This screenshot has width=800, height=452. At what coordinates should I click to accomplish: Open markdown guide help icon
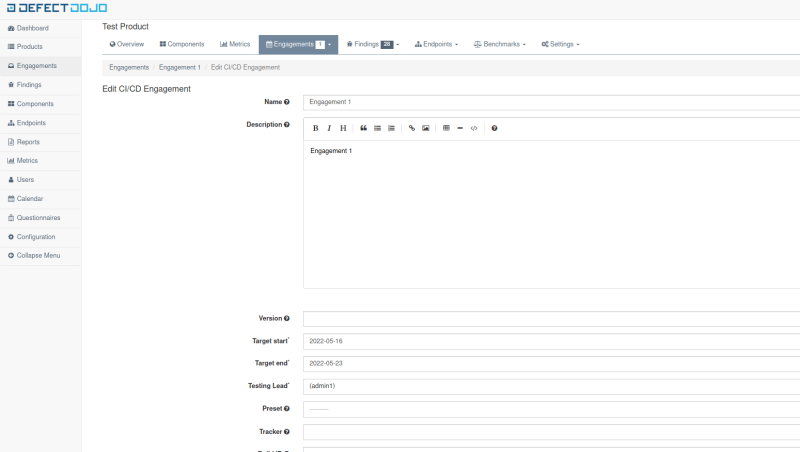(x=494, y=129)
